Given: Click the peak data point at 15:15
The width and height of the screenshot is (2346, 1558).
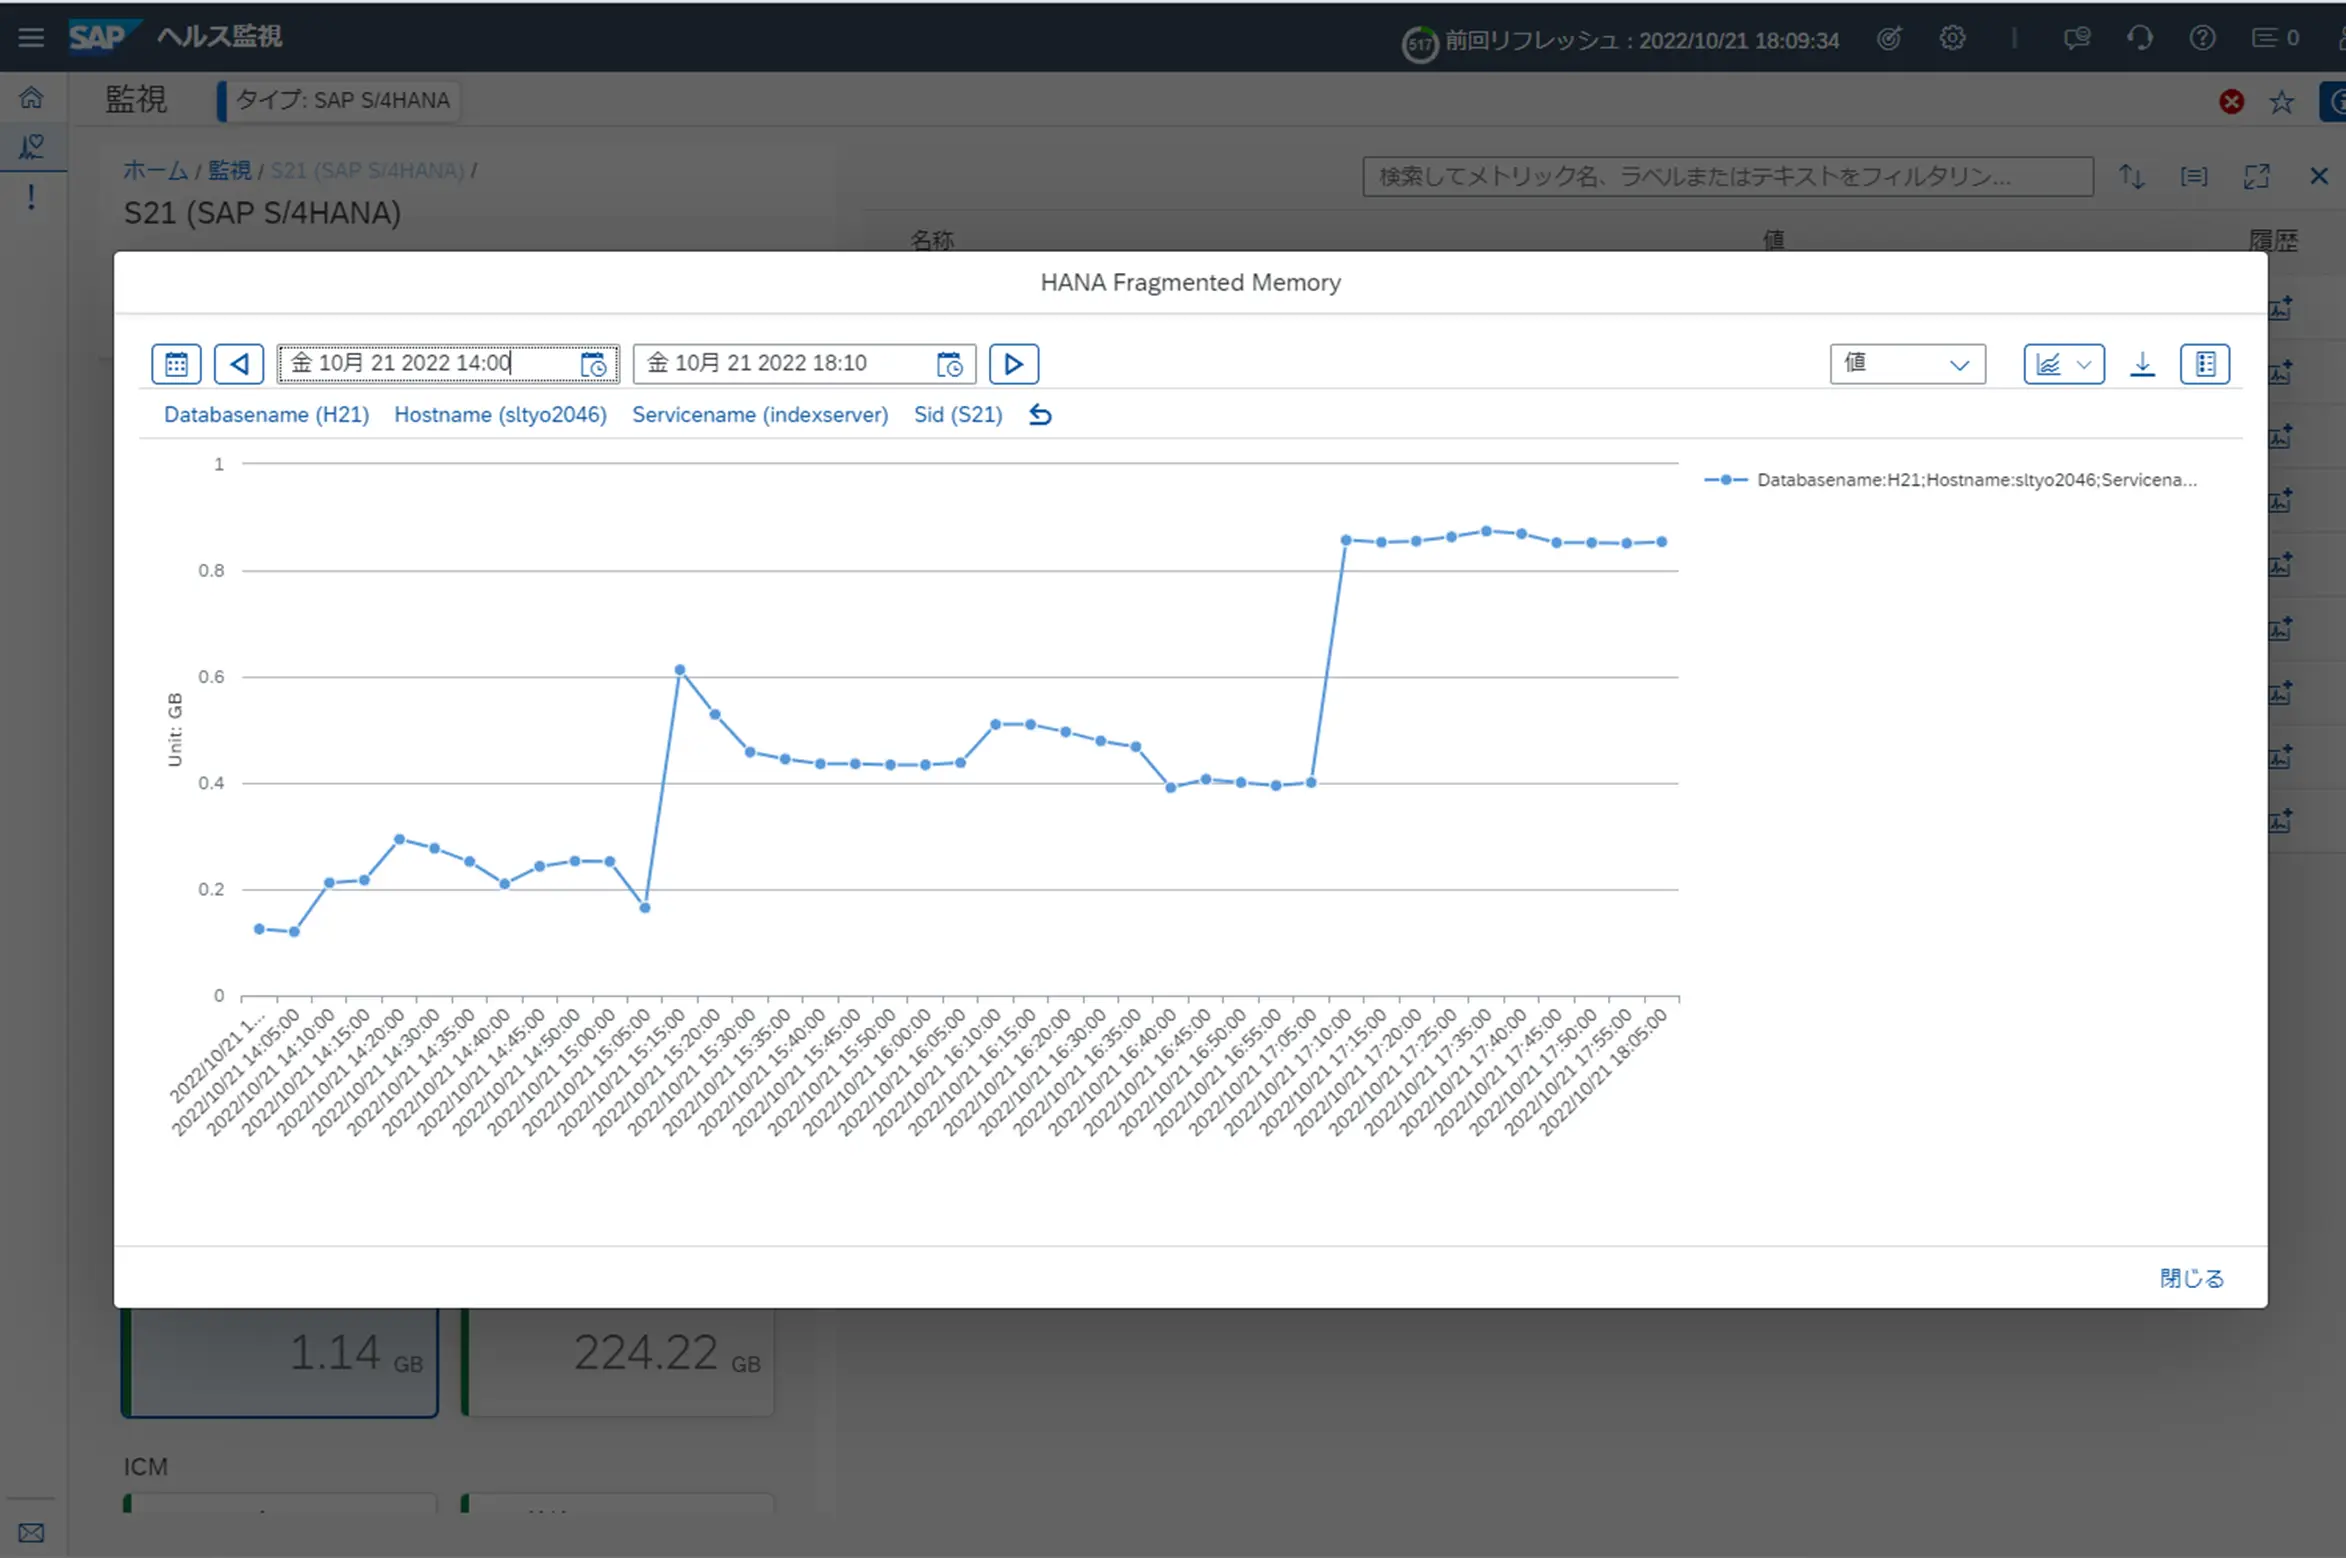Looking at the screenshot, I should (x=680, y=670).
